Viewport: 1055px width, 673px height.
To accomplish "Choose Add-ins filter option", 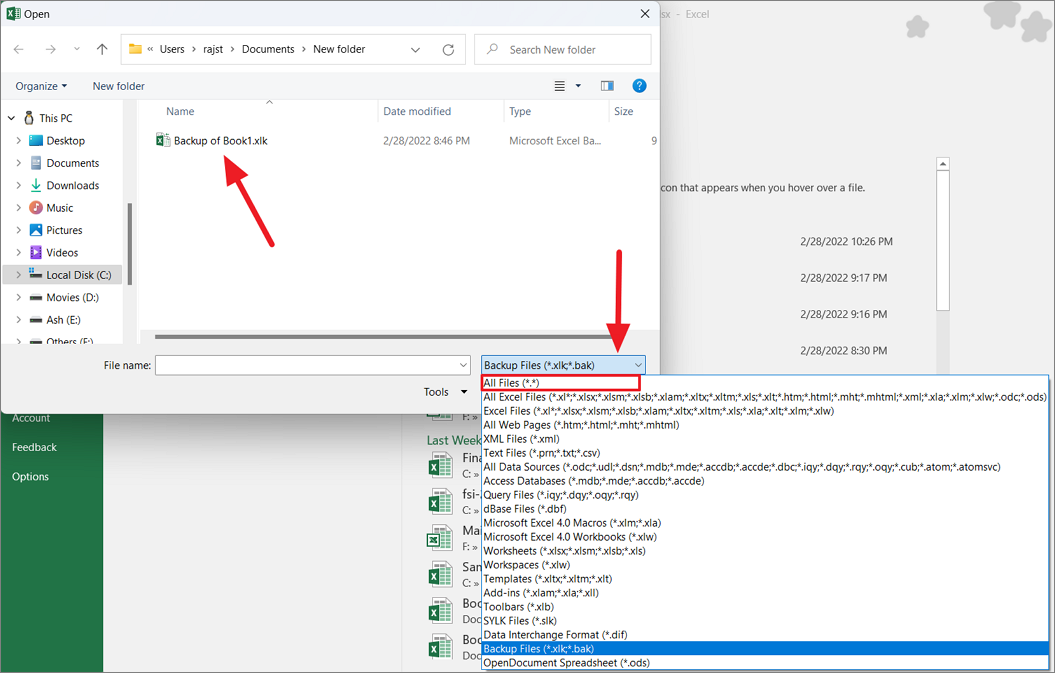I will (x=540, y=593).
